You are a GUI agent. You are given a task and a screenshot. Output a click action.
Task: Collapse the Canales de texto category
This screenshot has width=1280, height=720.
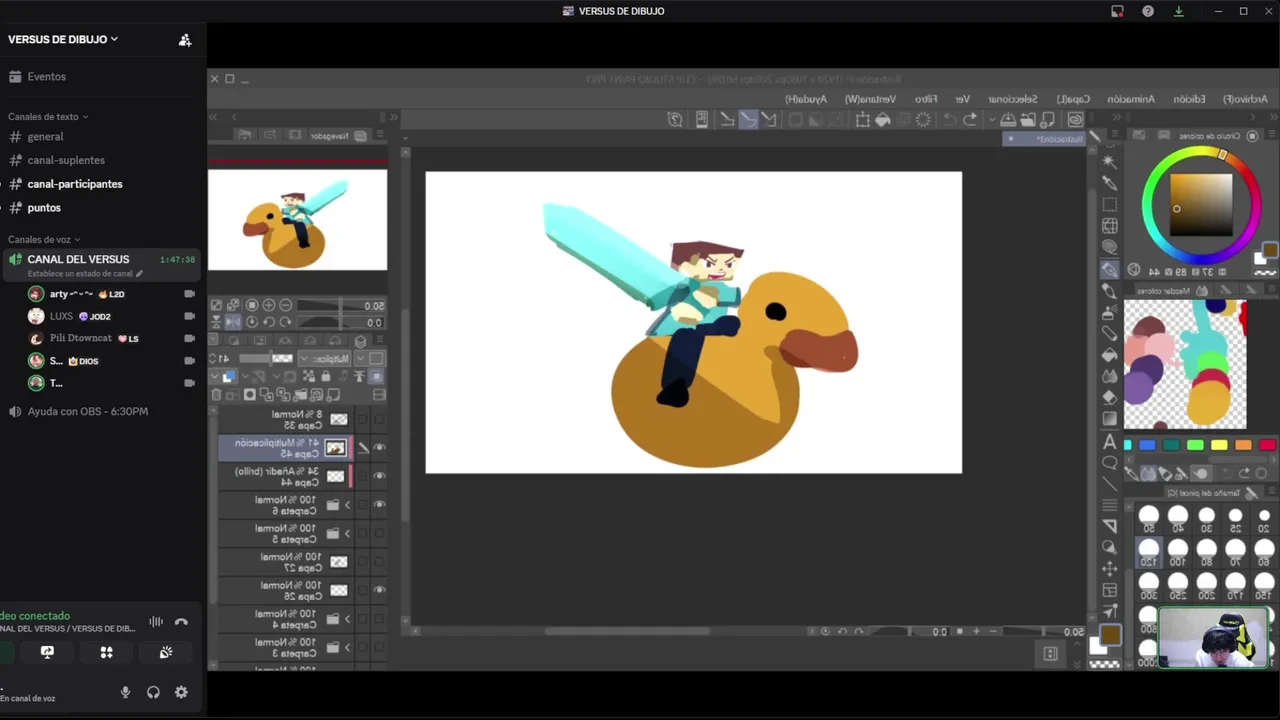coord(48,117)
